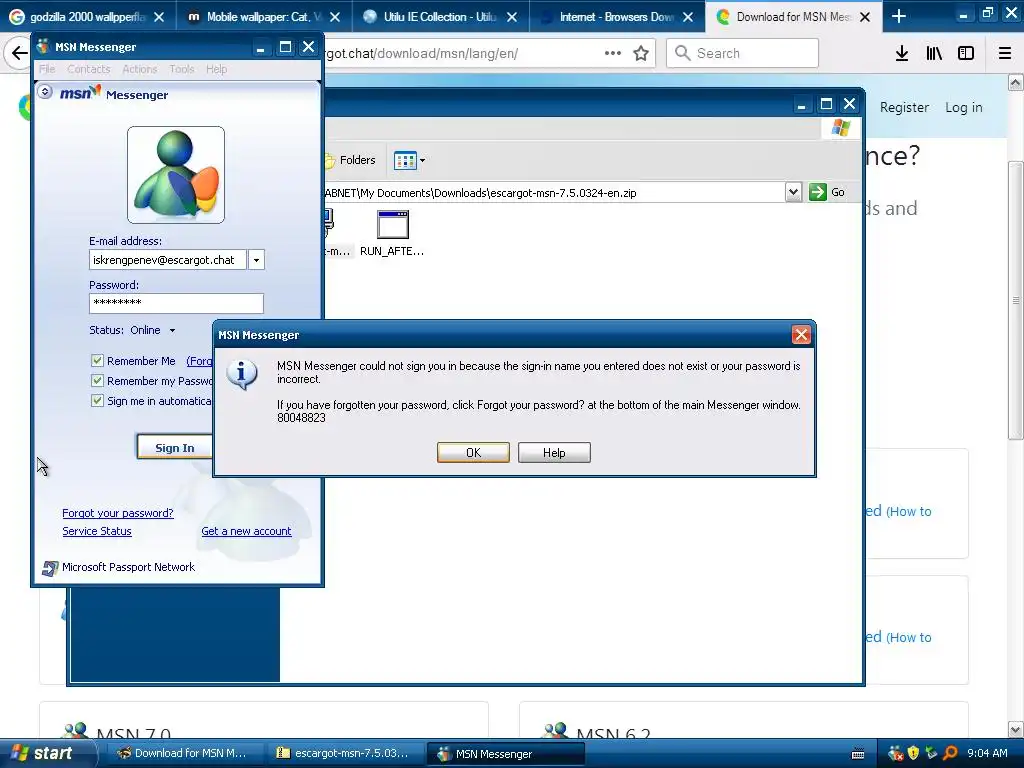Image resolution: width=1024 pixels, height=768 pixels.
Task: Toggle the browser sidebar icon
Action: (966, 54)
